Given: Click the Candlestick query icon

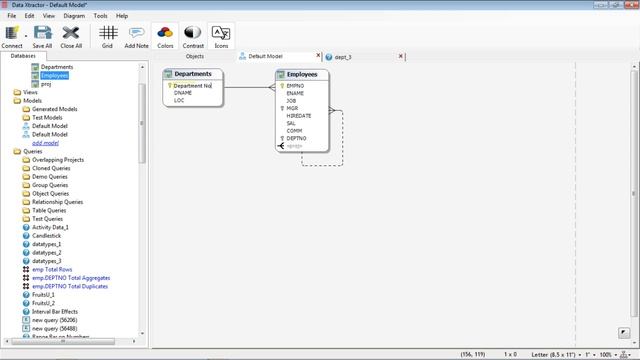Looking at the screenshot, I should 26,236.
